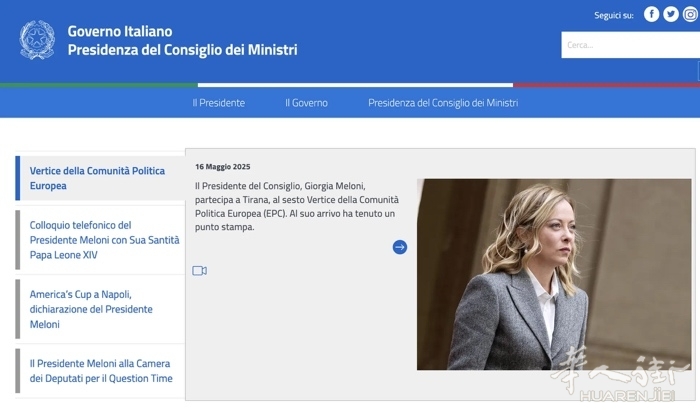Select the Question Time alla Camera news item
Screen dimensions: 700x411
100,371
